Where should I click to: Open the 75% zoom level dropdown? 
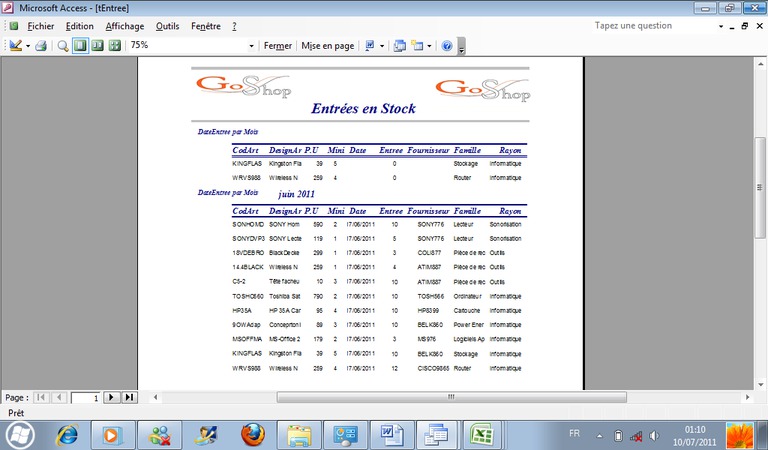click(251, 46)
